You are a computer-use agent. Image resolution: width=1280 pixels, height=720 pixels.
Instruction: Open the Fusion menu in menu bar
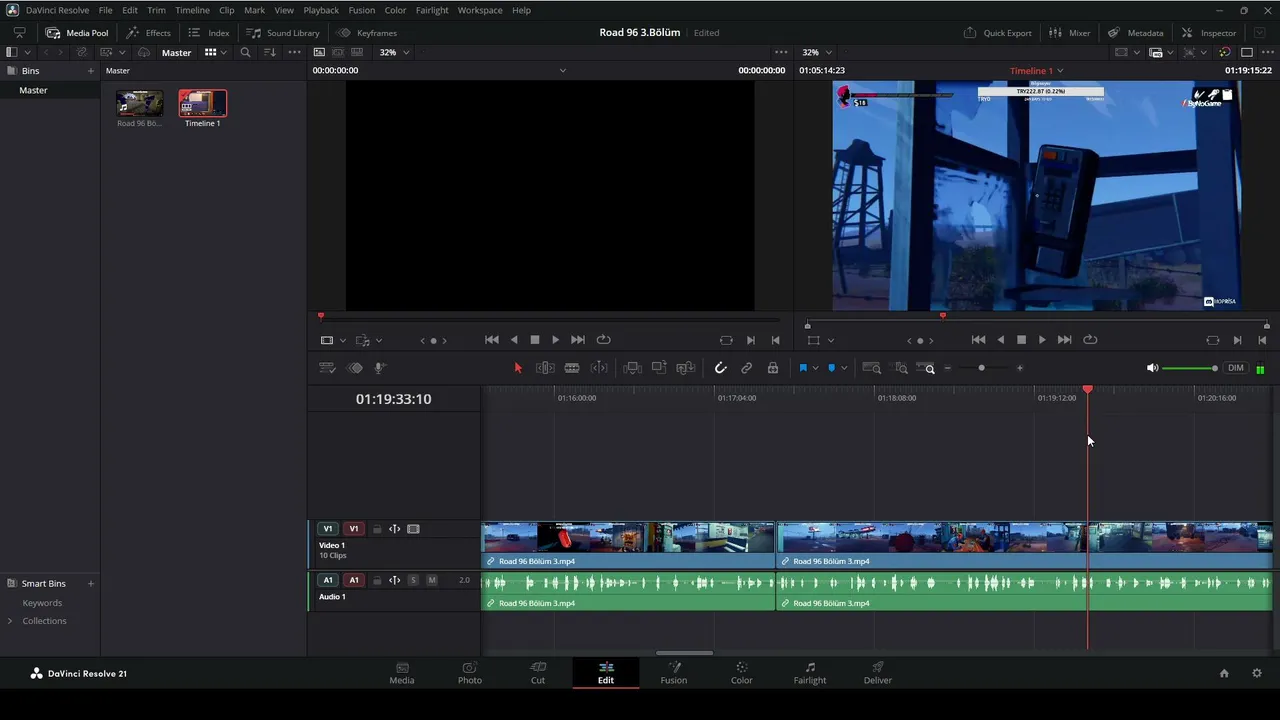coord(362,10)
